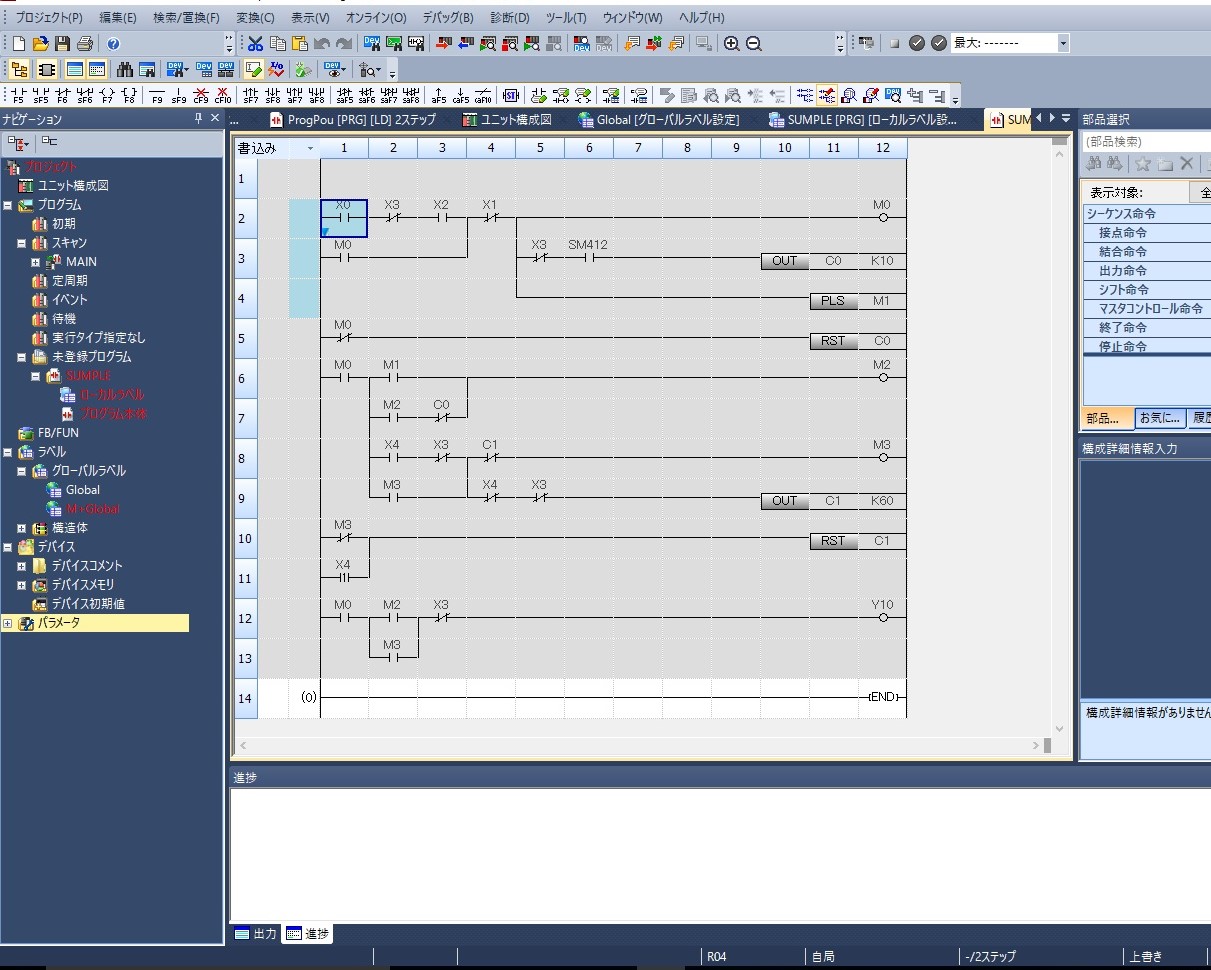Open the 変換(C) menu

click(x=255, y=18)
